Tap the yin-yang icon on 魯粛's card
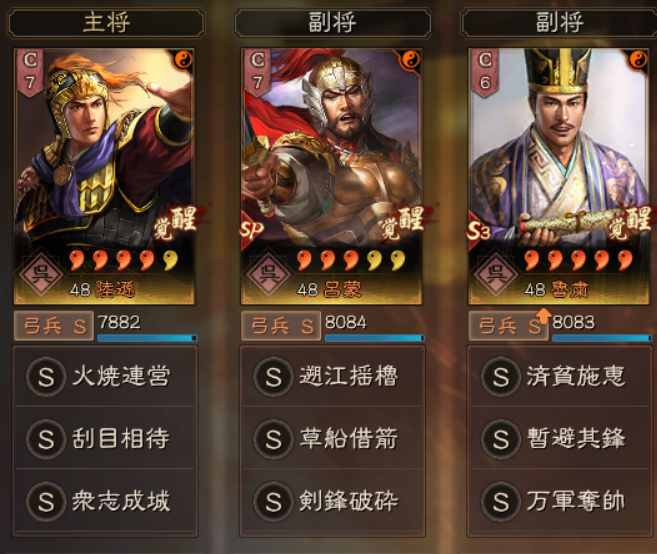The height and width of the screenshot is (554, 657). click(638, 60)
